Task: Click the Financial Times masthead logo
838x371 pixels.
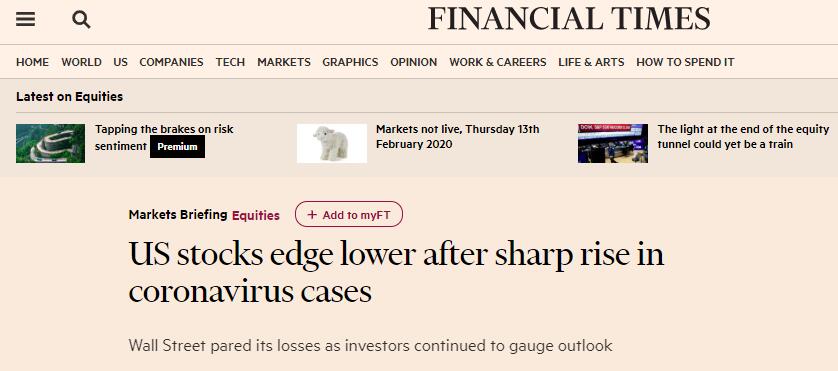Action: (569, 19)
